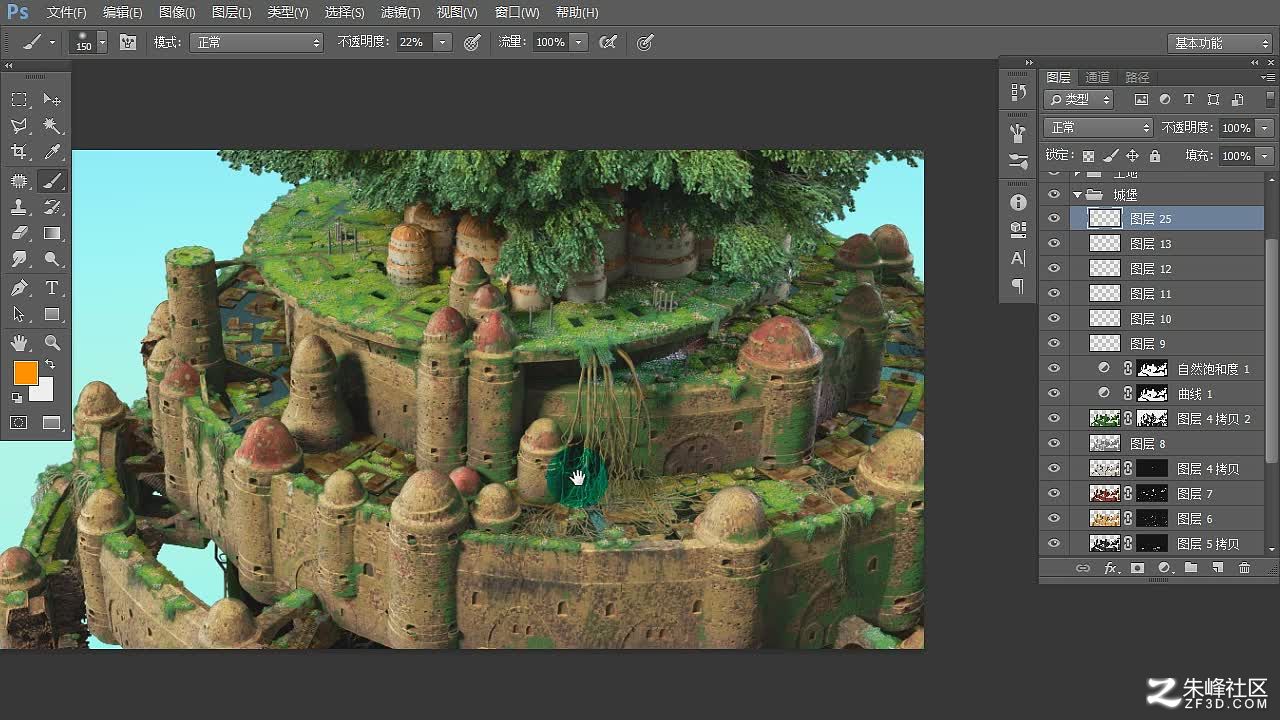The height and width of the screenshot is (720, 1280).
Task: Choose the Eraser tool
Action: tap(19, 233)
